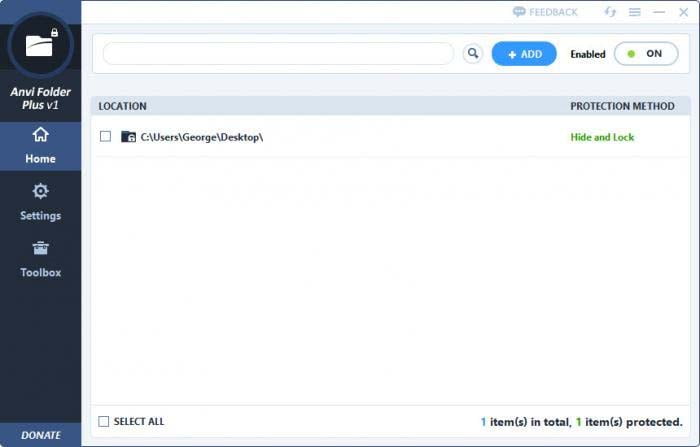
Task: Click the PROTECTION METHOD column header
Action: [622, 106]
